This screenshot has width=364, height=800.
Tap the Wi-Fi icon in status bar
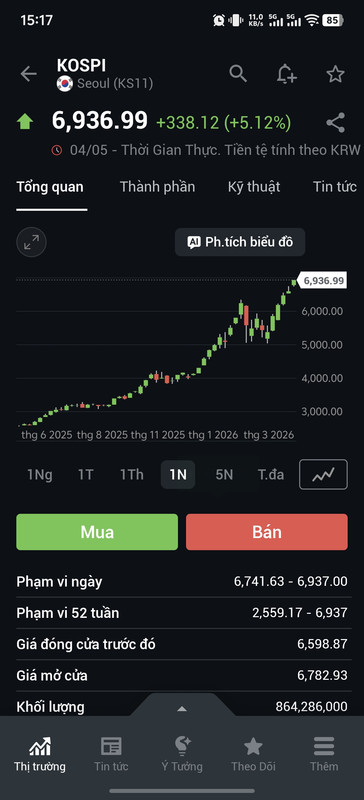click(311, 20)
